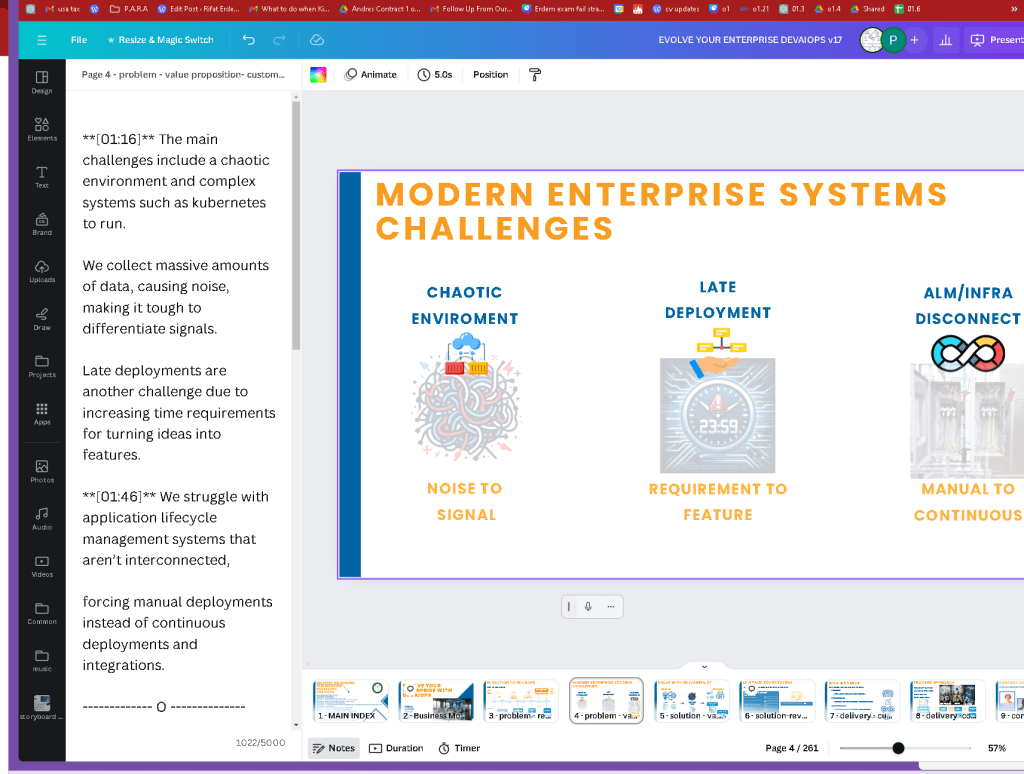Open the background color picker swatch
The image size is (1024, 774).
click(318, 74)
